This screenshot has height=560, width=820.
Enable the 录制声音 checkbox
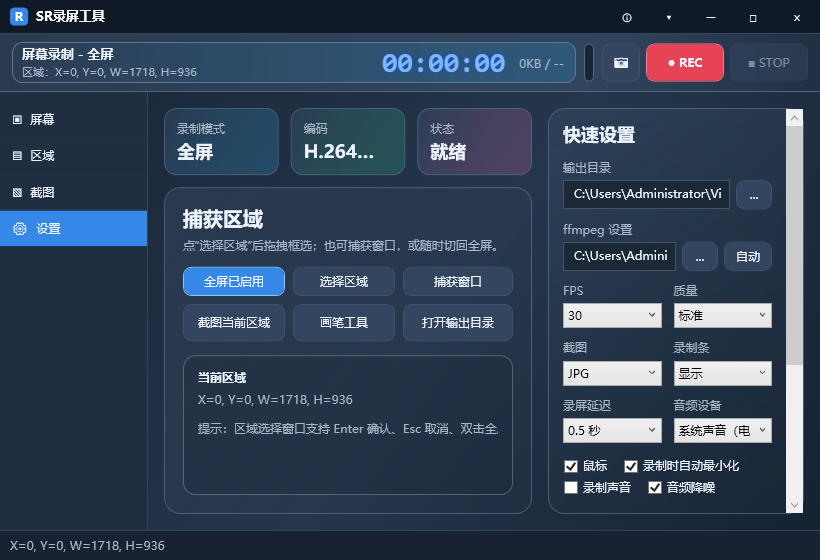pyautogui.click(x=571, y=488)
